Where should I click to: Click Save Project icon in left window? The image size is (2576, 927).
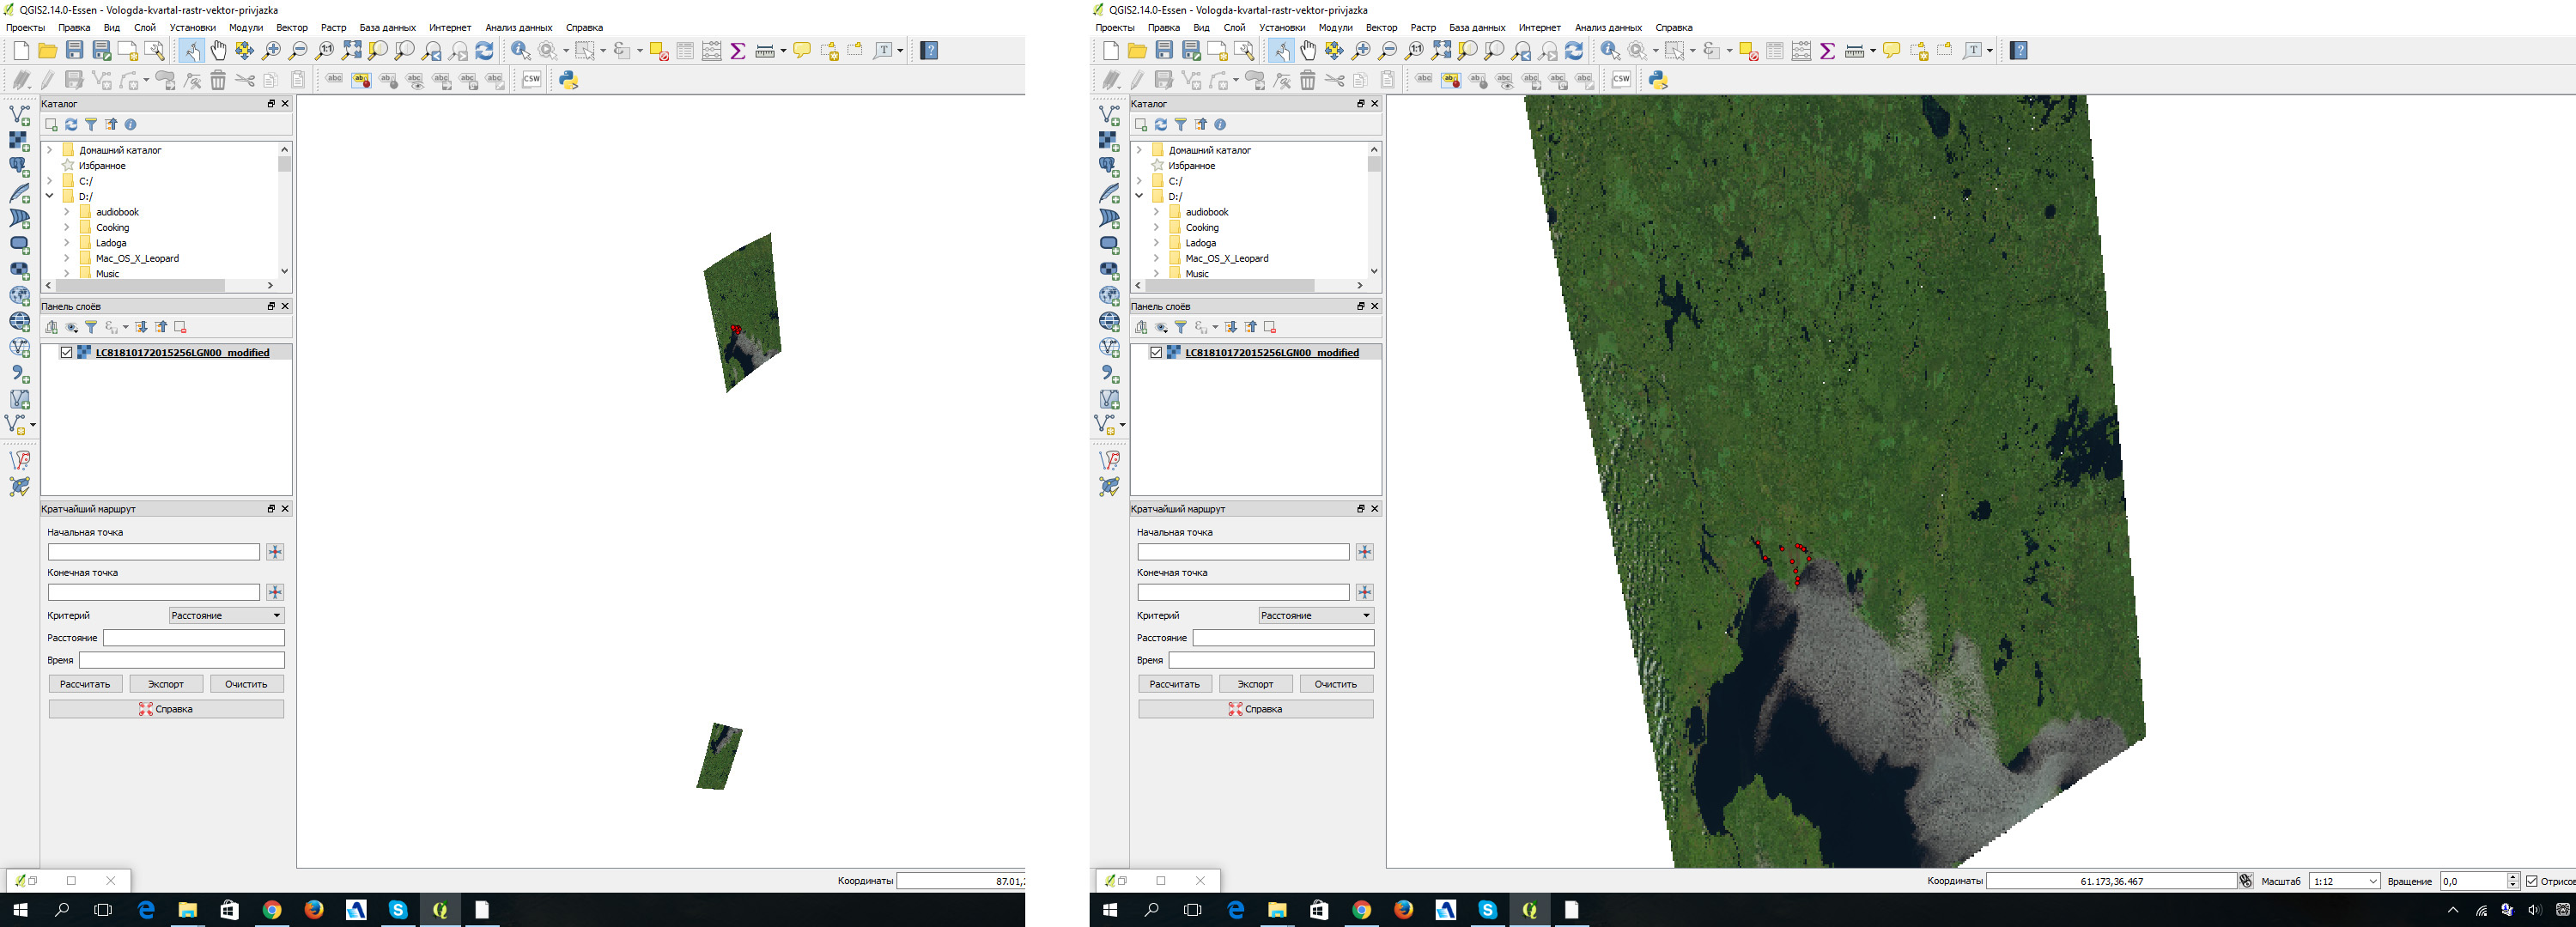pos(75,50)
